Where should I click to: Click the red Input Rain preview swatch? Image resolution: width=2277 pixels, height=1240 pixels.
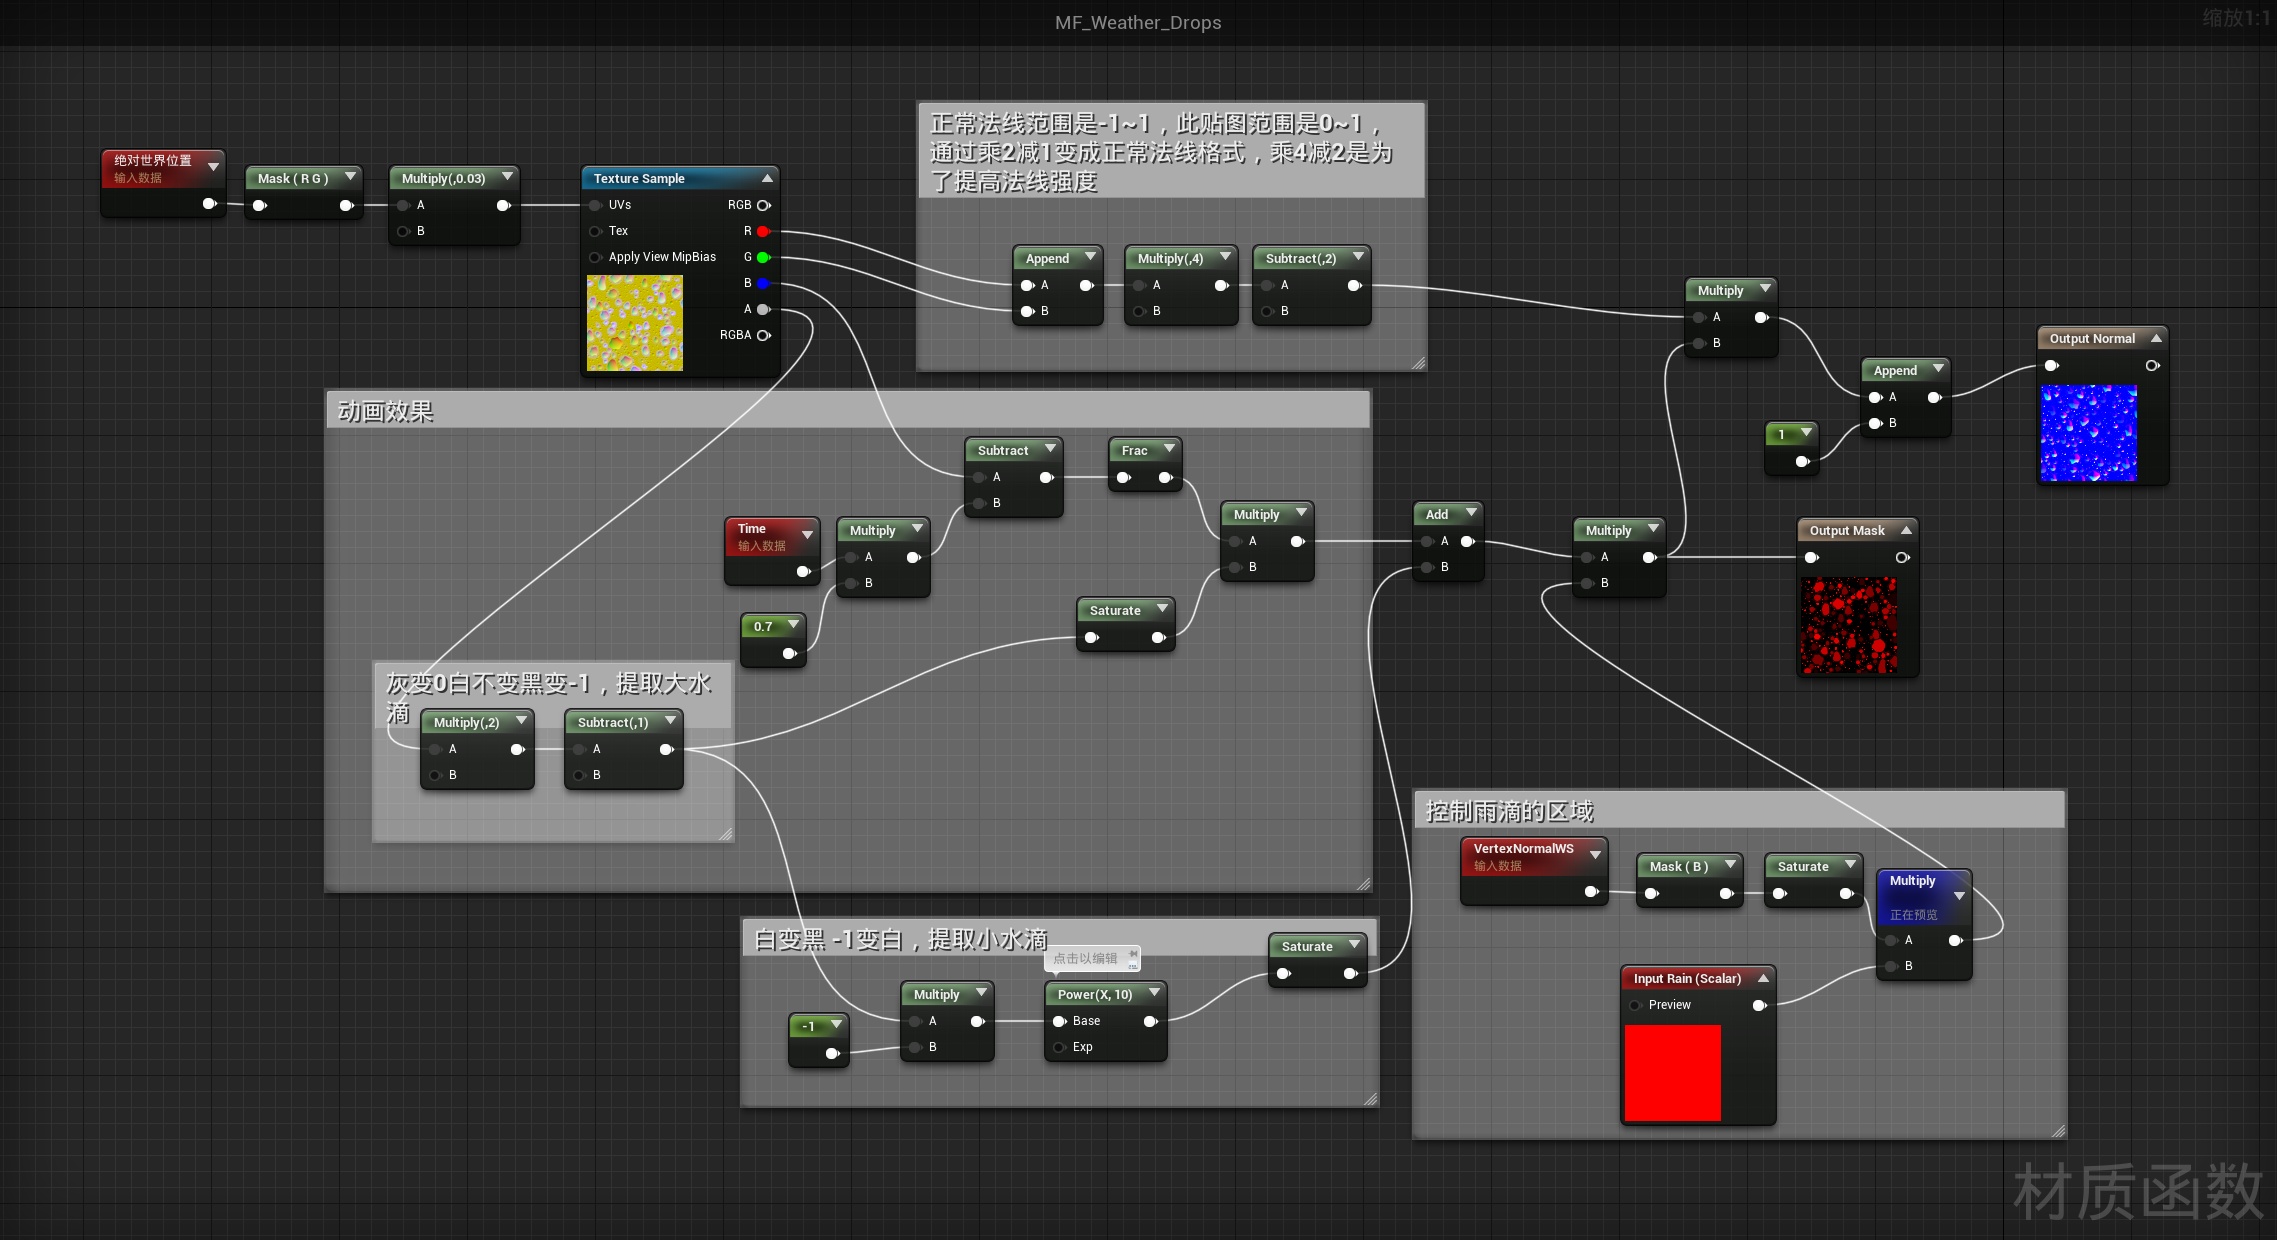(1672, 1072)
